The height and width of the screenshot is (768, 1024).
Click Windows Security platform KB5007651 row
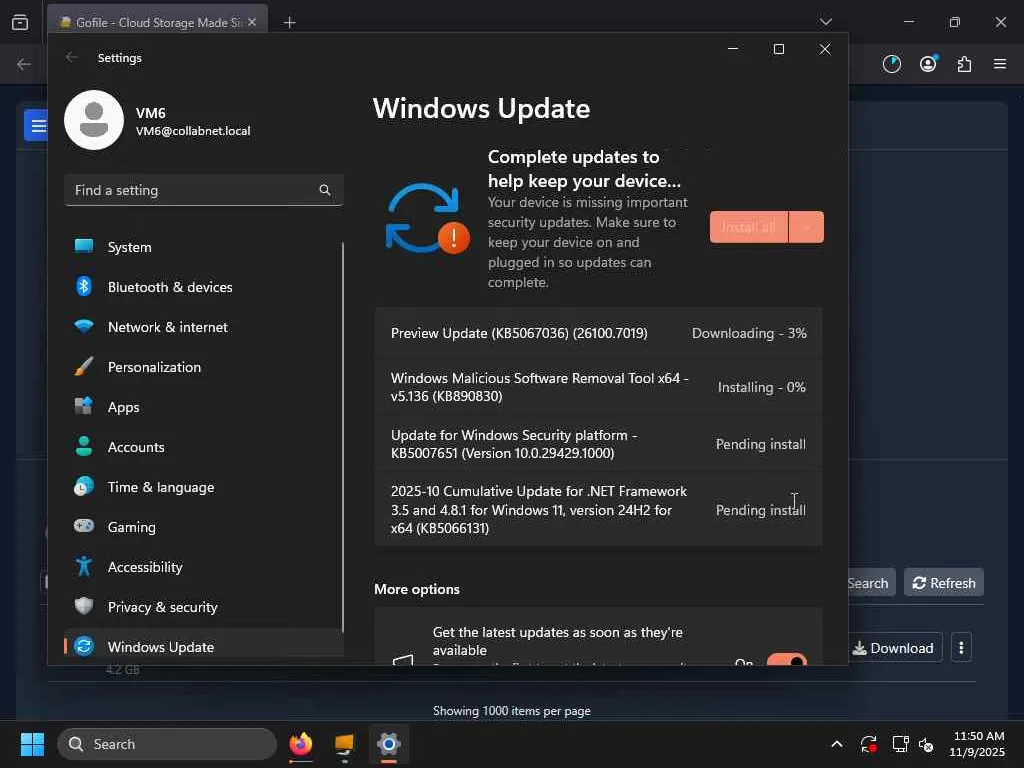click(598, 444)
